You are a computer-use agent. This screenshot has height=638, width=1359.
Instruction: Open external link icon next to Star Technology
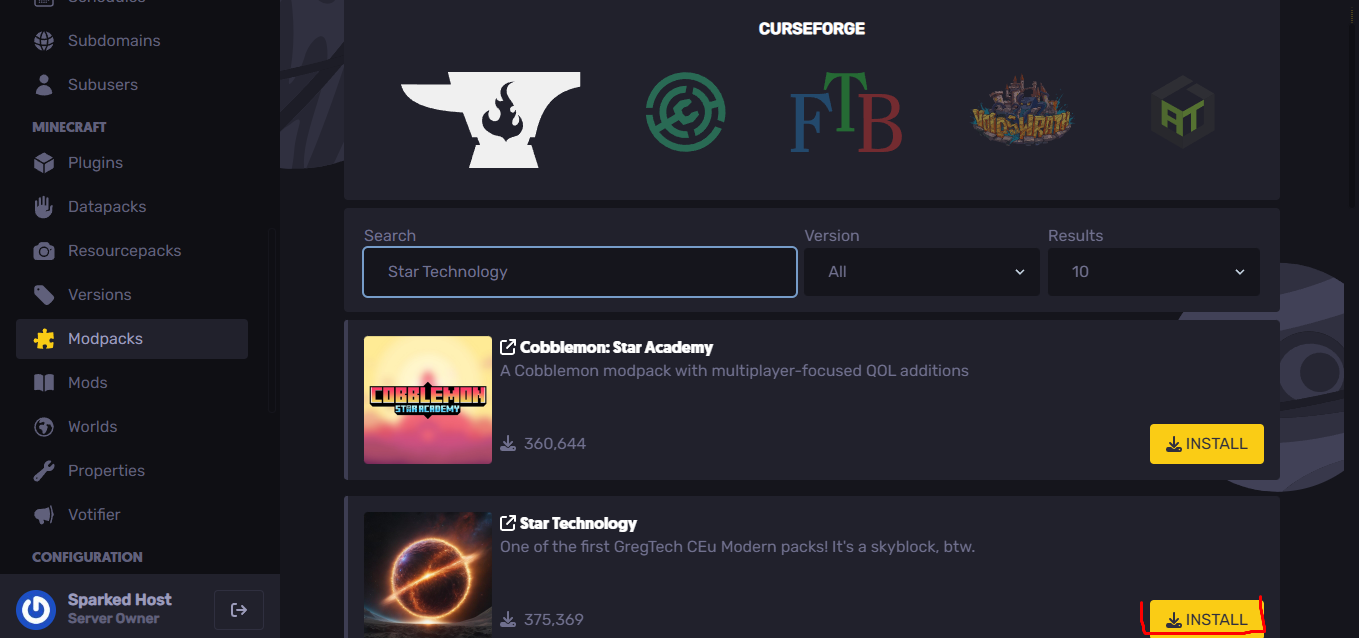tap(508, 523)
